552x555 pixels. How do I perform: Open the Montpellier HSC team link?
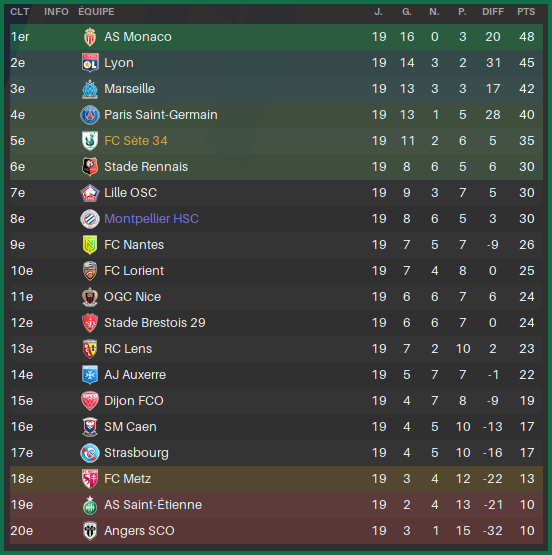tap(151, 219)
